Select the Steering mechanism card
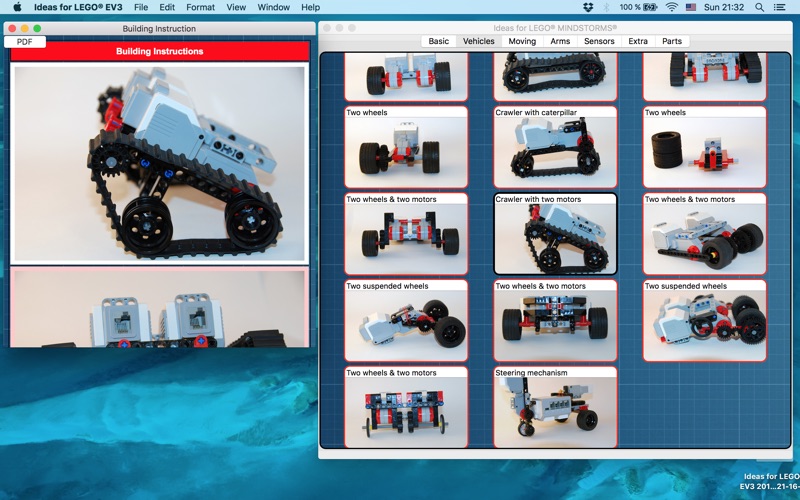This screenshot has width=800, height=500. click(x=555, y=407)
